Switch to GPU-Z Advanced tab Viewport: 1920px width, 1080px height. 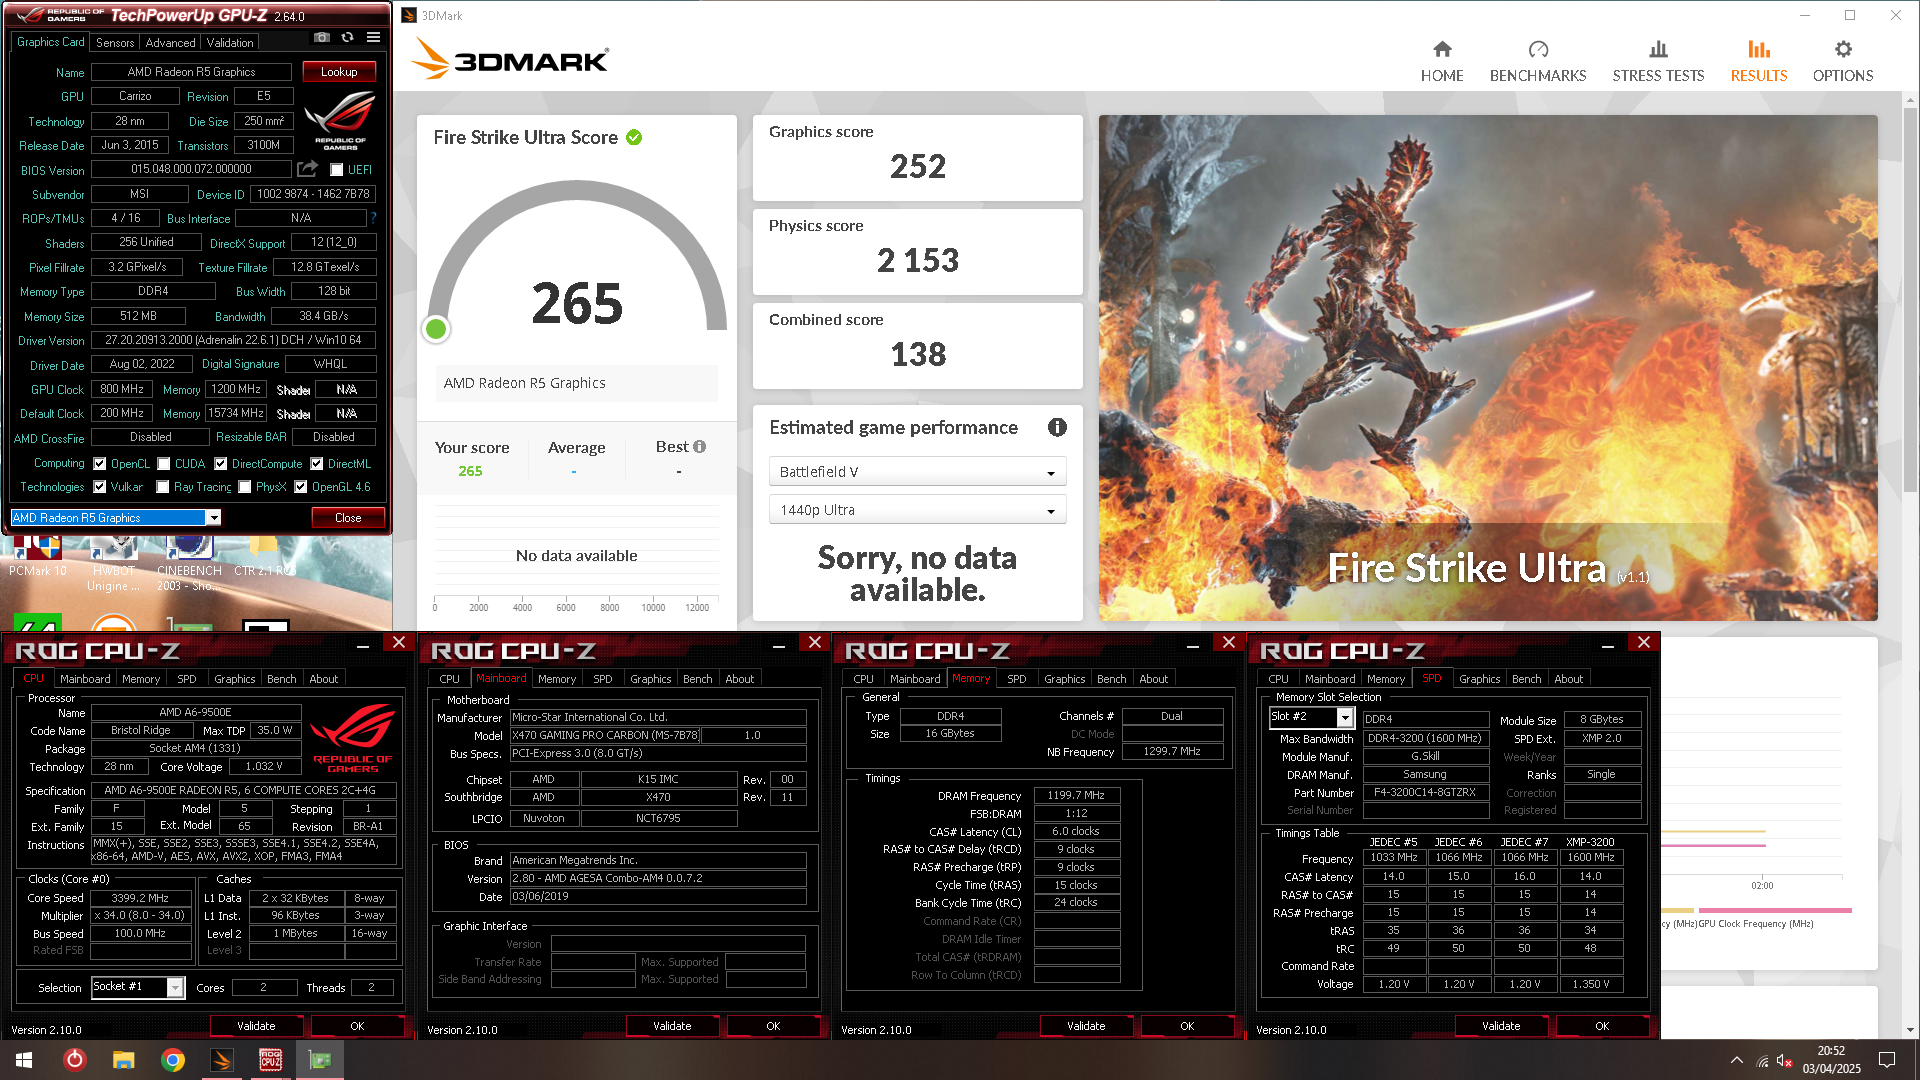[170, 43]
